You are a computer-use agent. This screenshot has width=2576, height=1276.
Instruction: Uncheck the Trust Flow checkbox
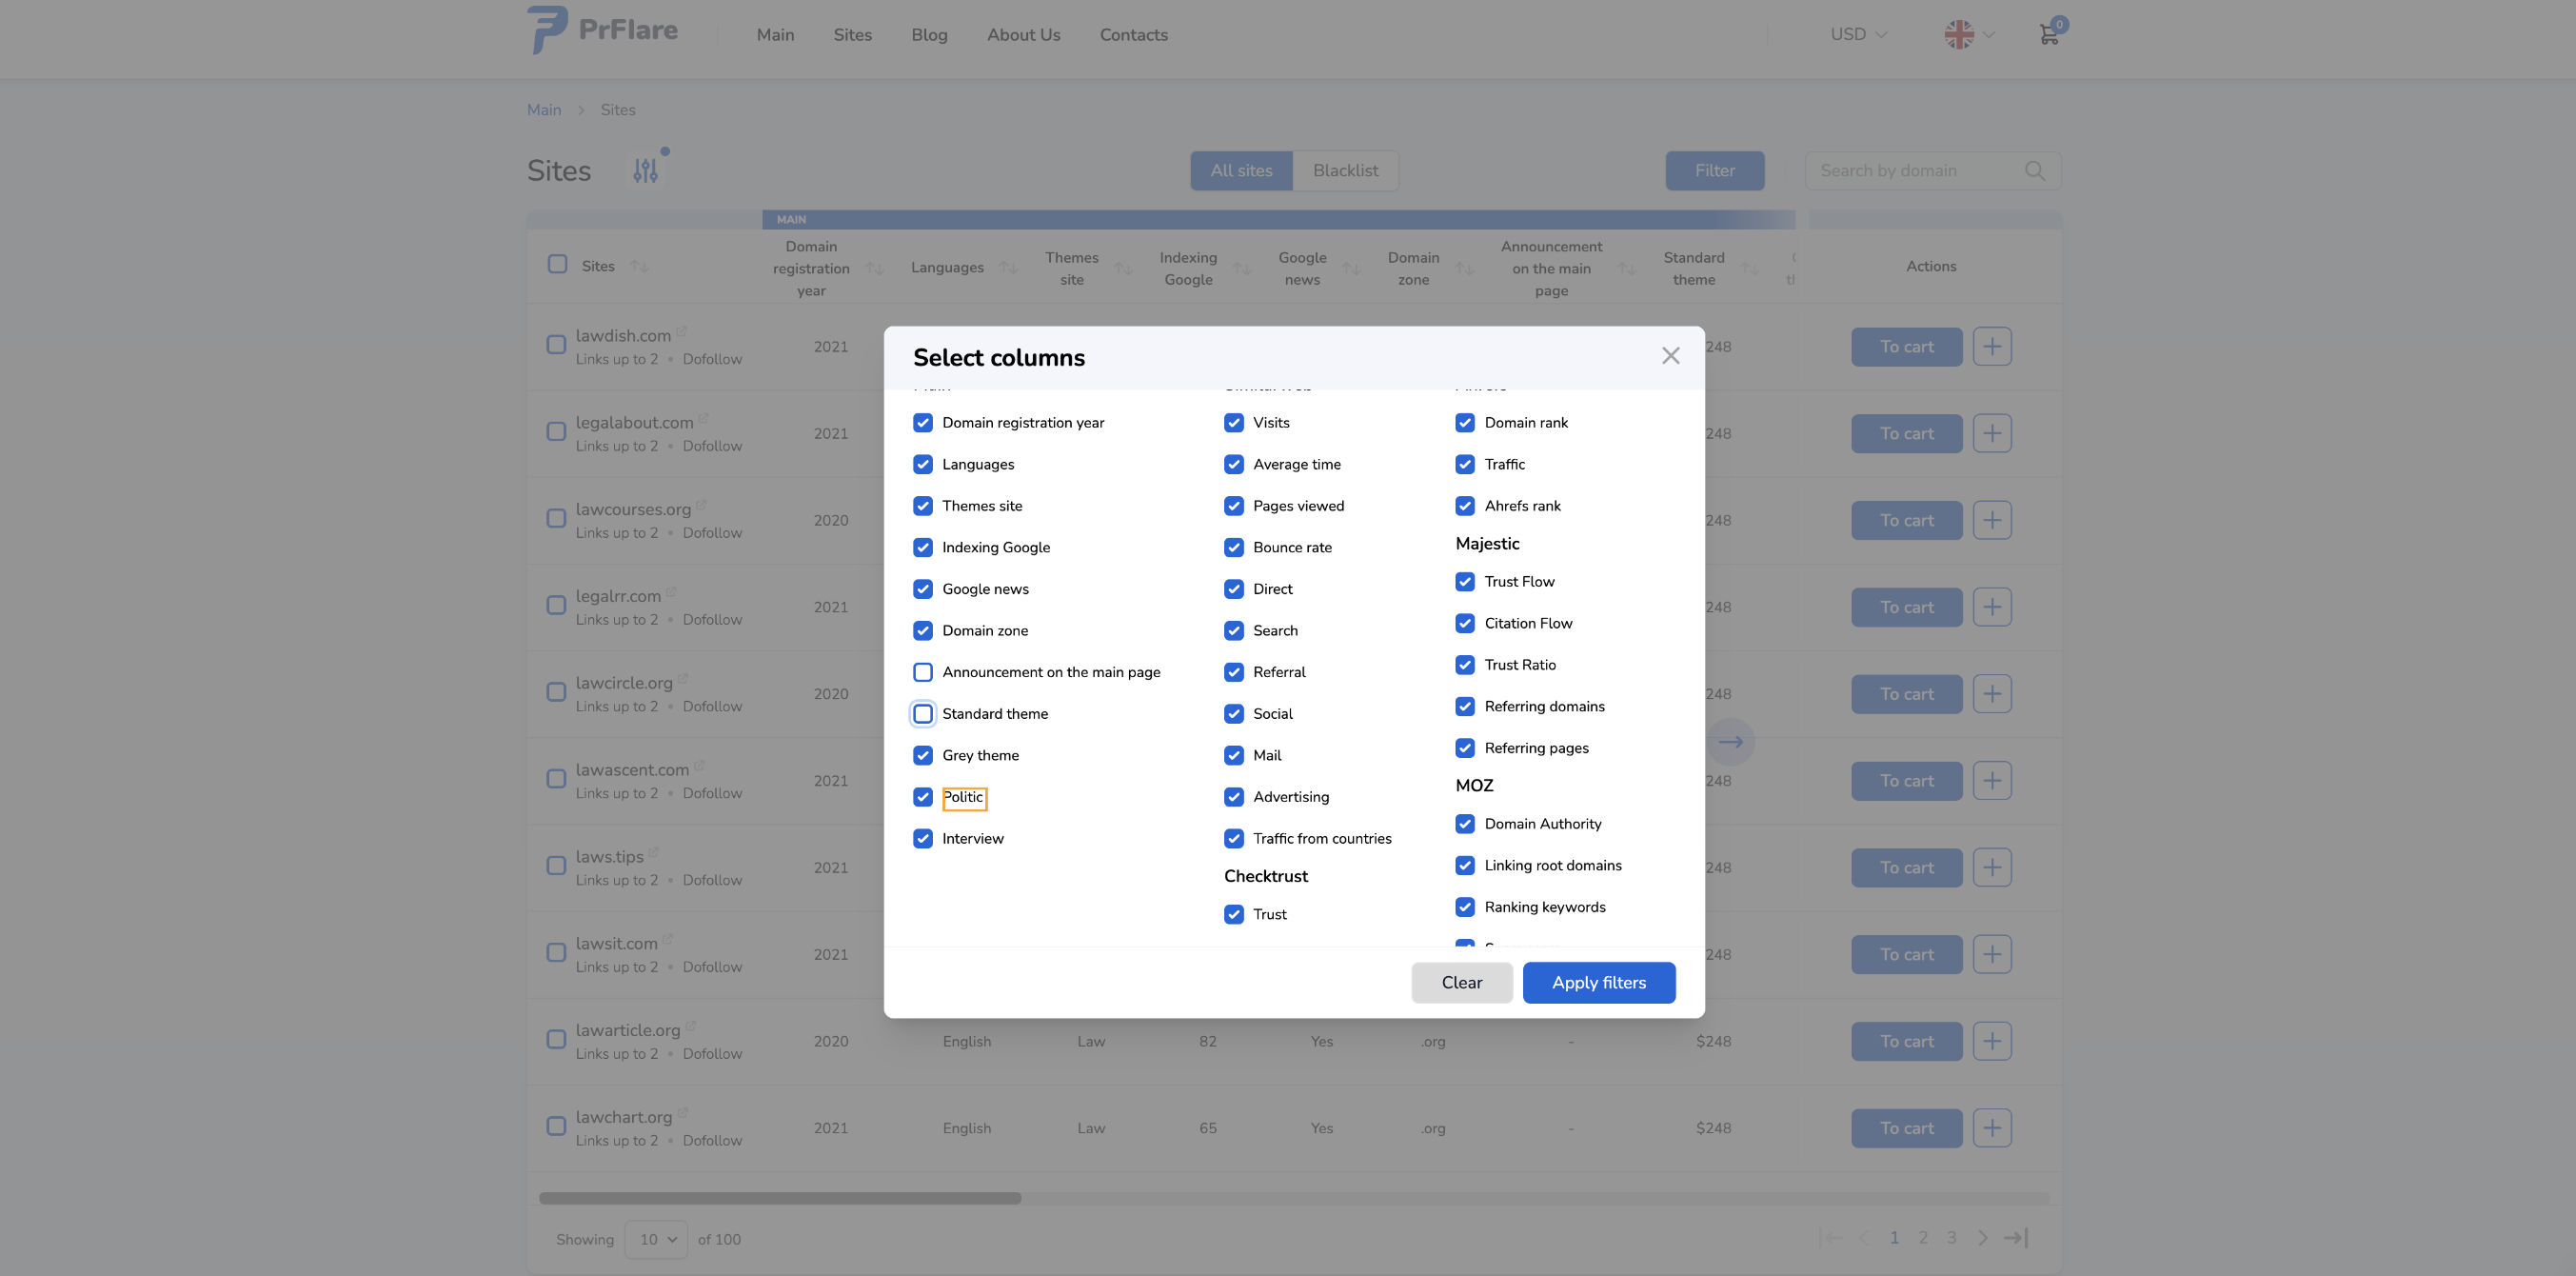pos(1465,582)
